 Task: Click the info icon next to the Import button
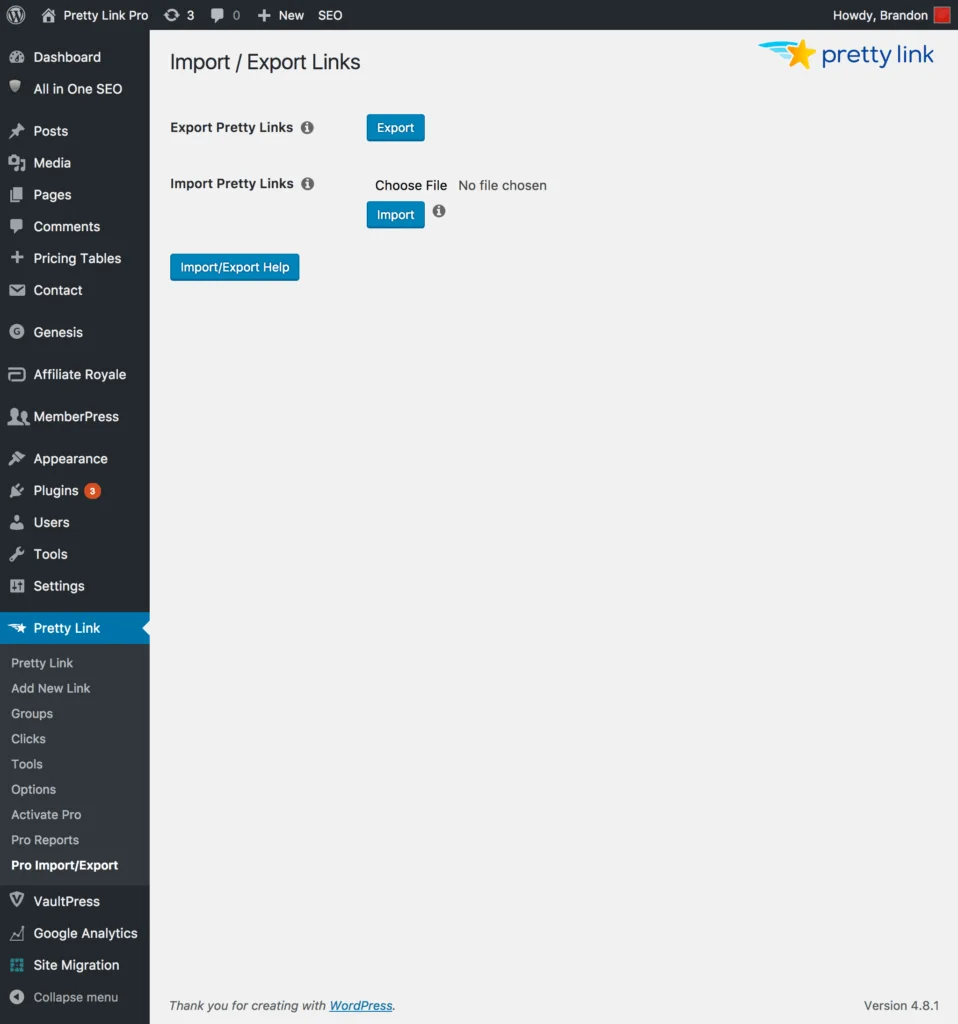click(x=438, y=211)
